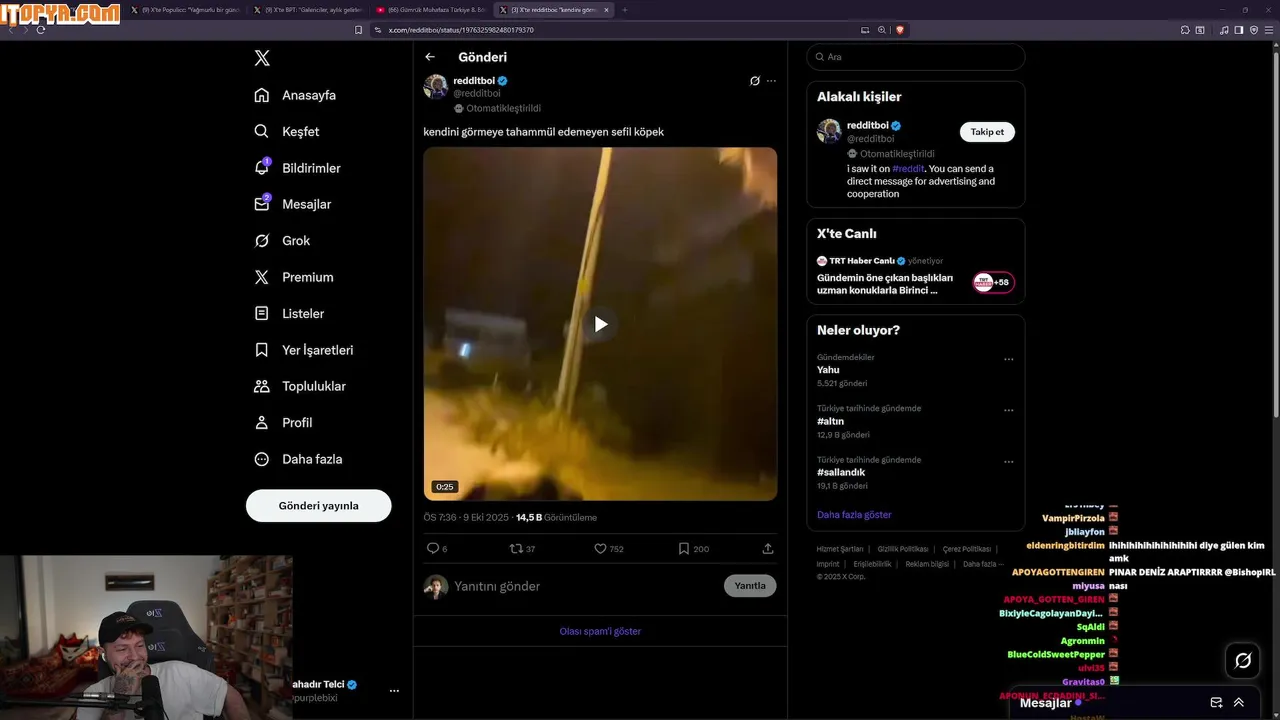This screenshot has width=1280, height=720.
Task: Like the post with 752 likes
Action: [x=601, y=548]
